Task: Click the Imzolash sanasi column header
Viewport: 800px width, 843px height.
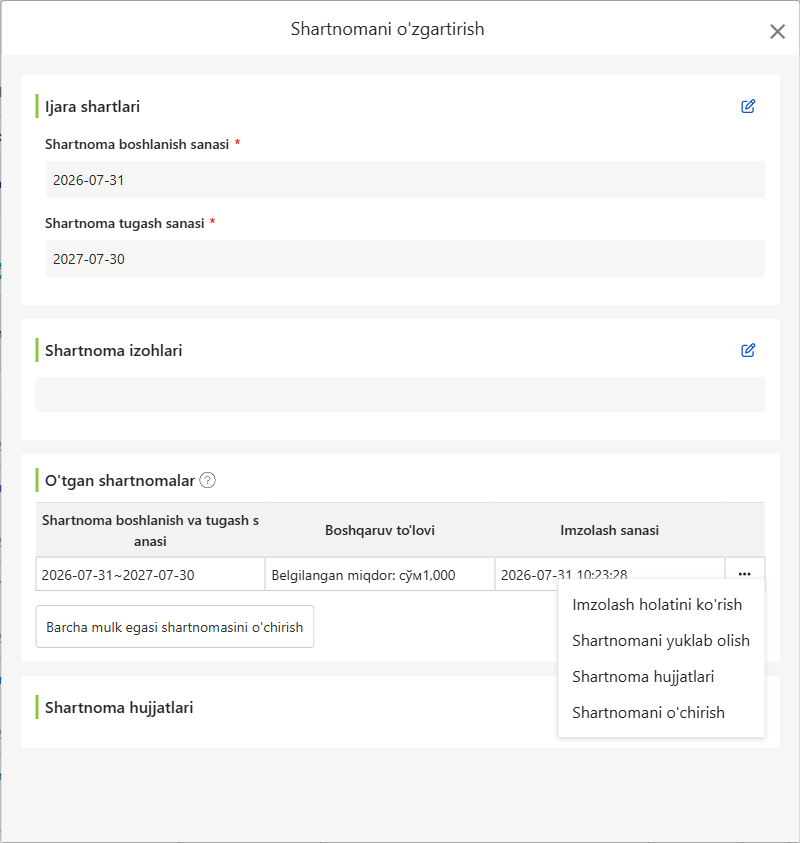Action: tap(610, 530)
